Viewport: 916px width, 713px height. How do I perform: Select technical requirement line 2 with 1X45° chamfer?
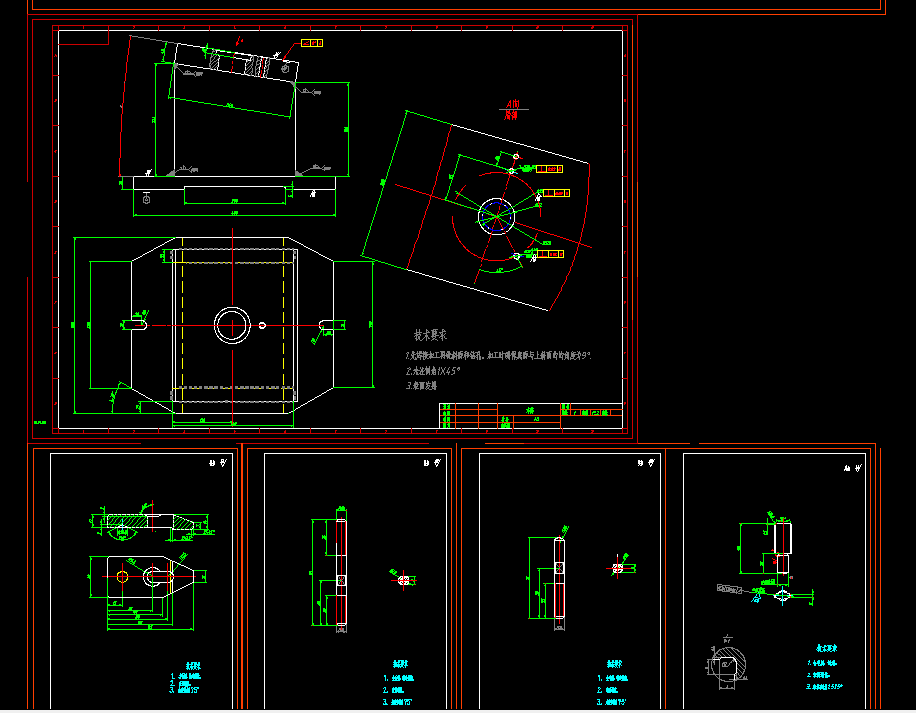pyautogui.click(x=433, y=371)
